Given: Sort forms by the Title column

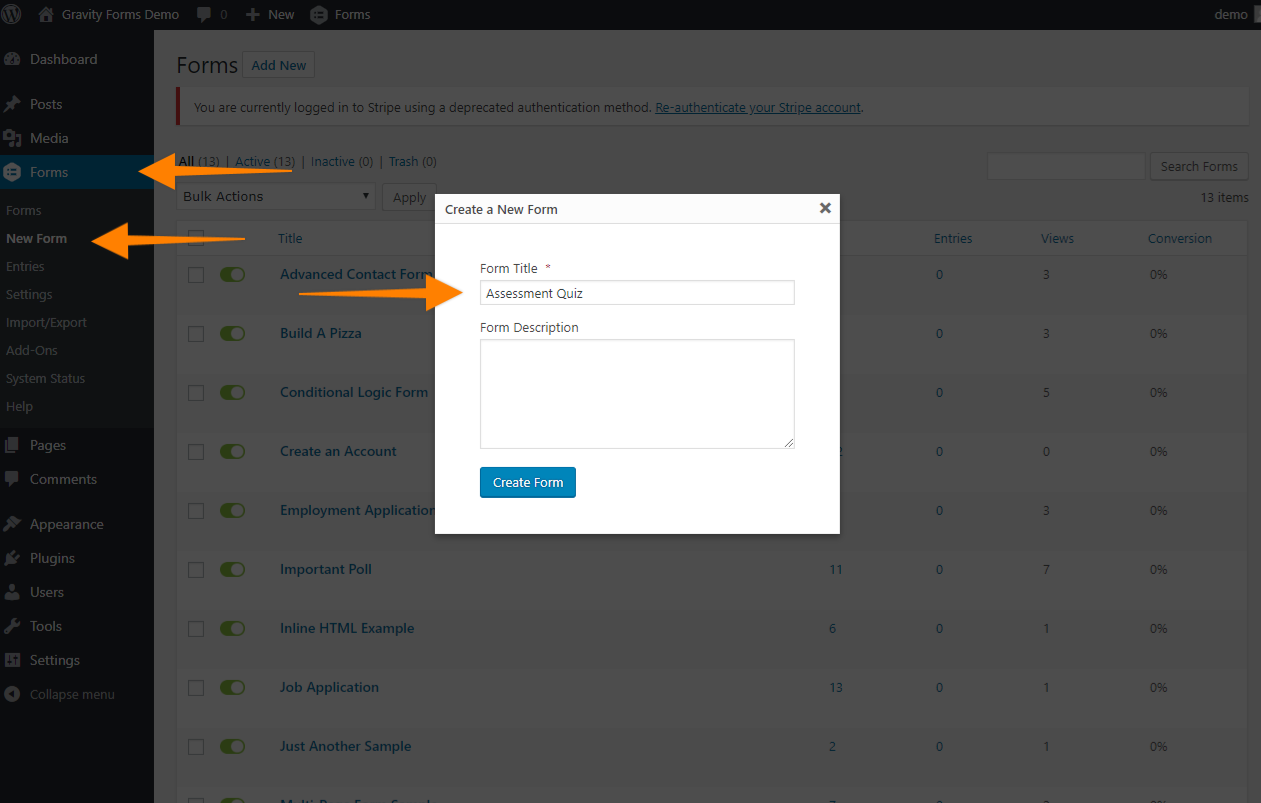Looking at the screenshot, I should tap(290, 238).
